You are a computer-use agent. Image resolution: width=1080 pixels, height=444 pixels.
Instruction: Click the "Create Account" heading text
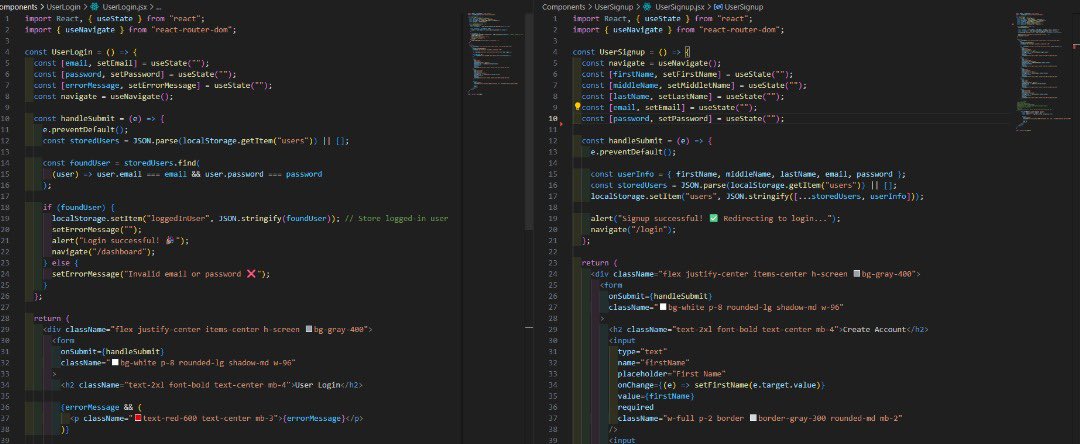pyautogui.click(x=873, y=330)
